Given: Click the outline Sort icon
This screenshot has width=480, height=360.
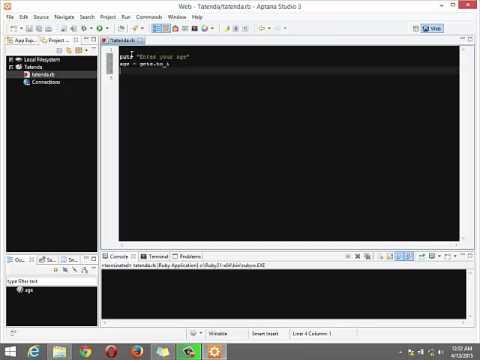Looking at the screenshot, I should point(56,270).
